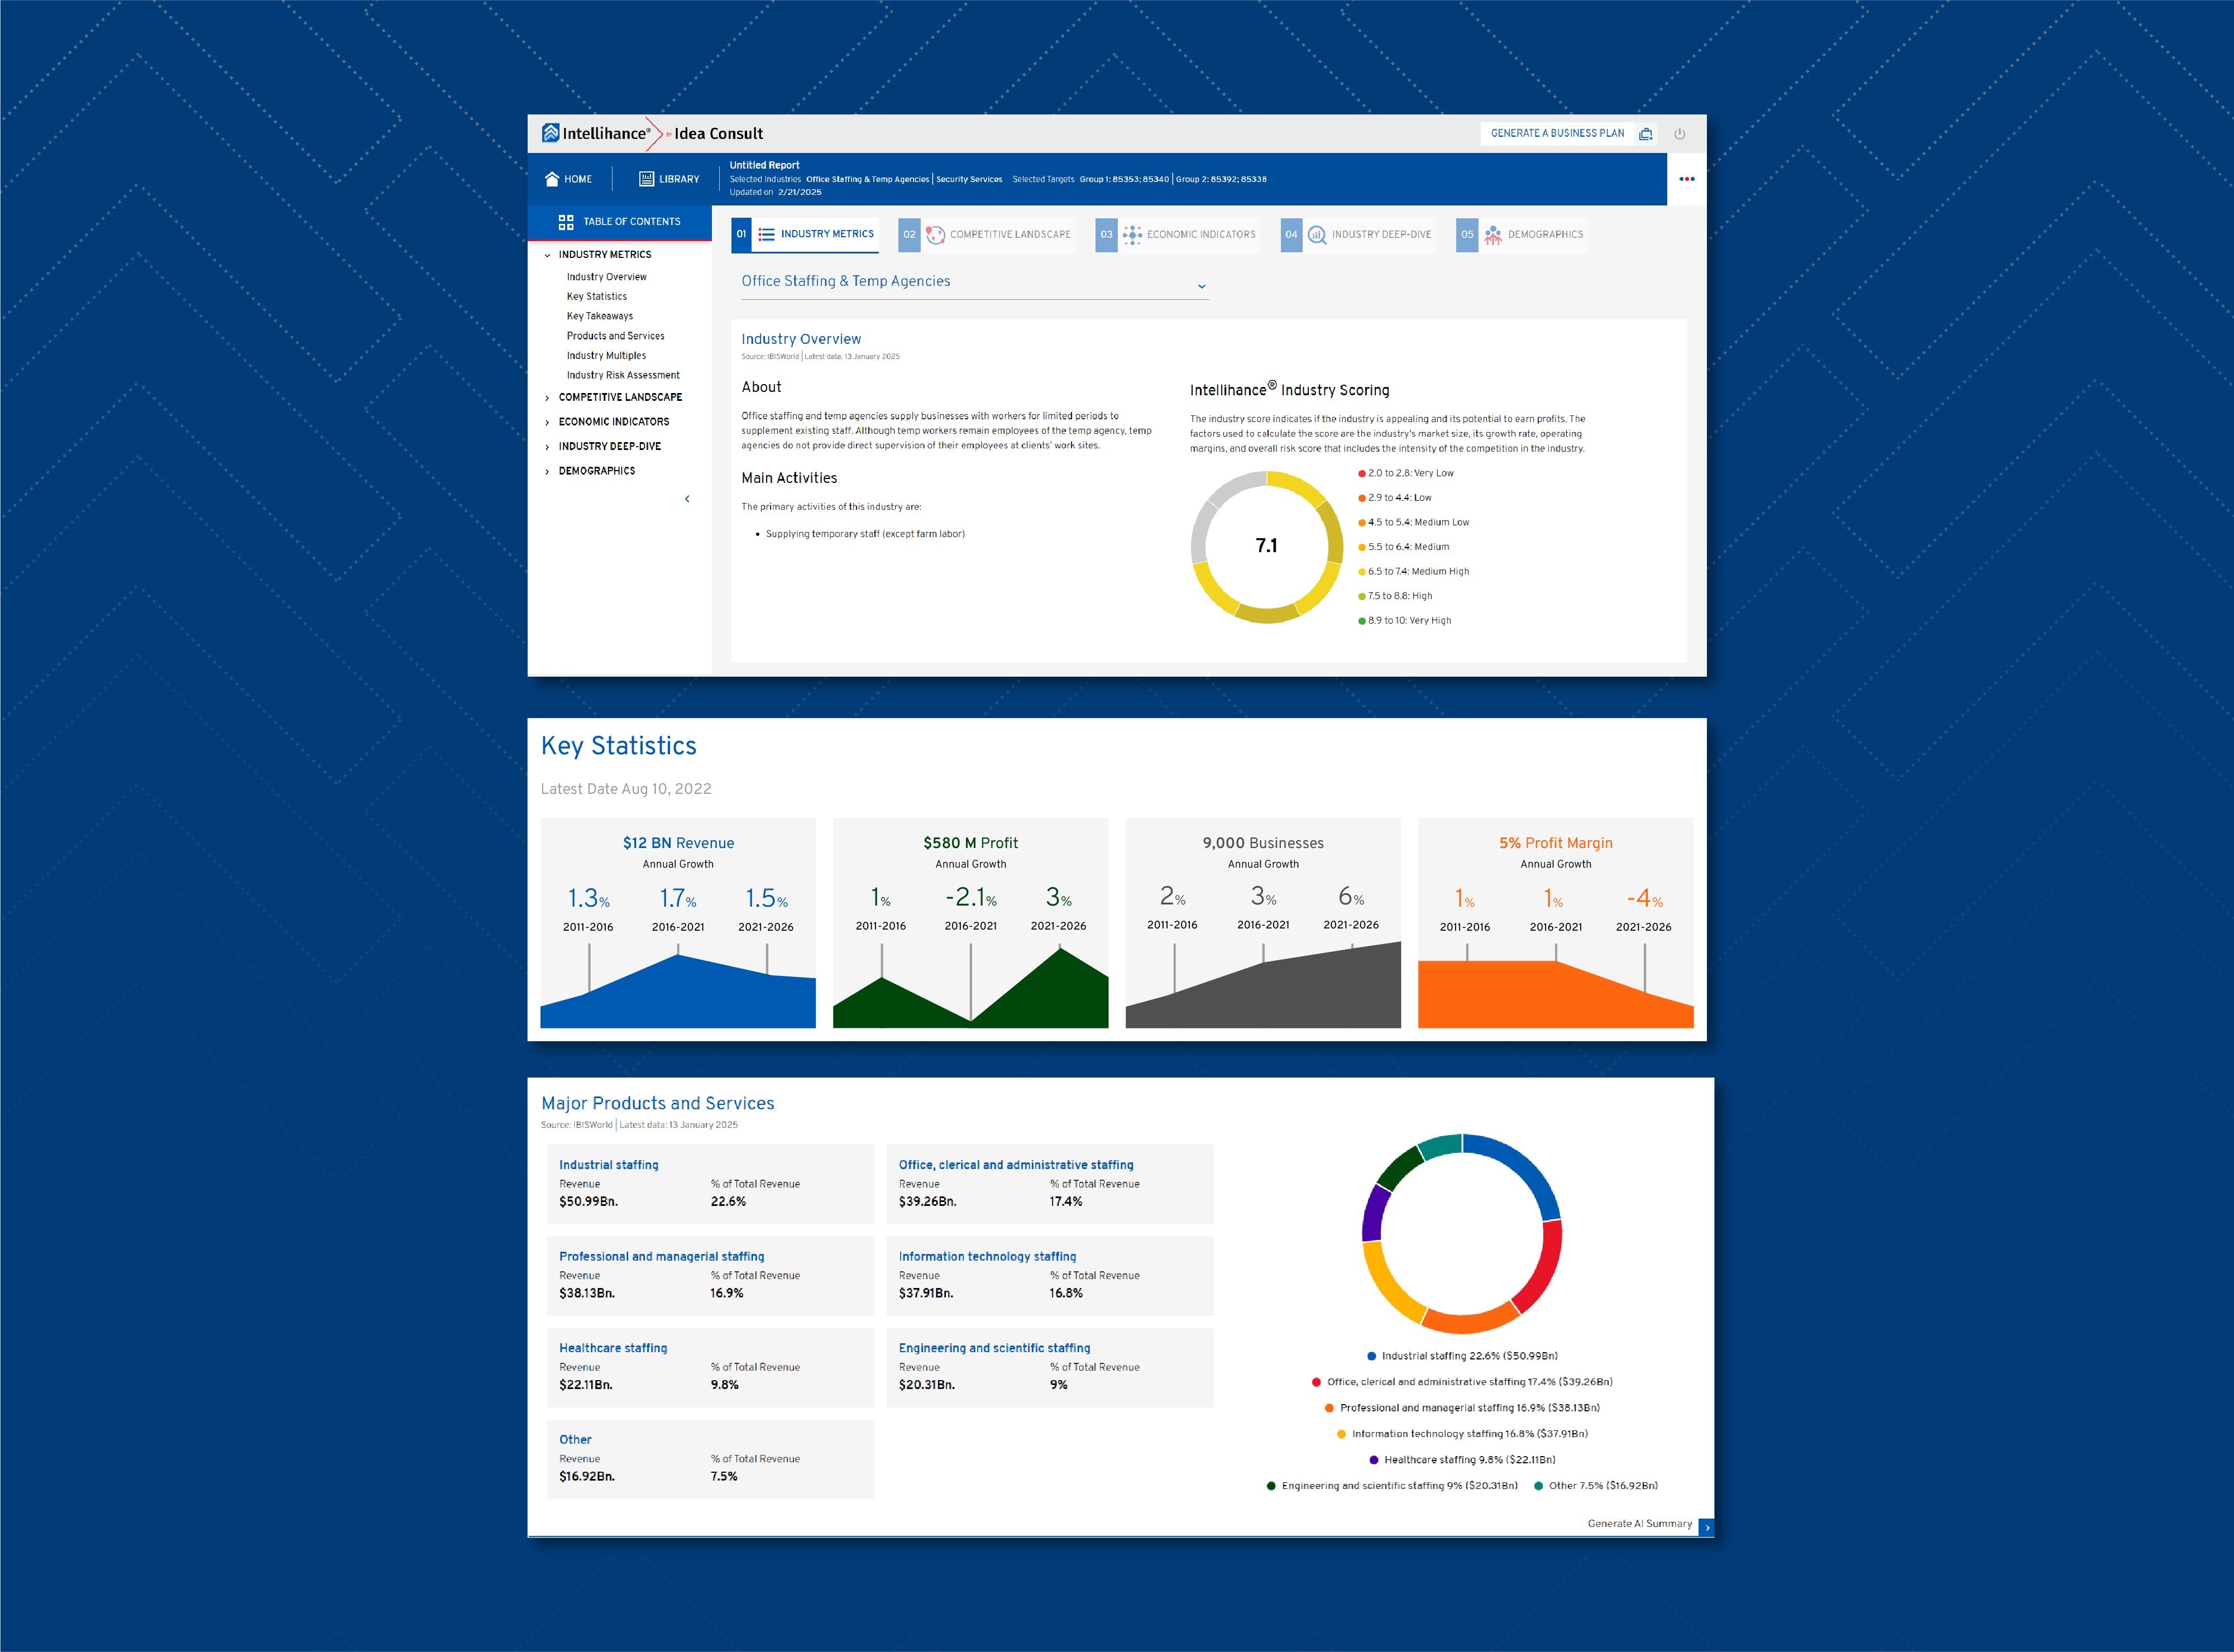The height and width of the screenshot is (1652, 2234).
Task: Click the power icon at top right
Action: [1679, 134]
